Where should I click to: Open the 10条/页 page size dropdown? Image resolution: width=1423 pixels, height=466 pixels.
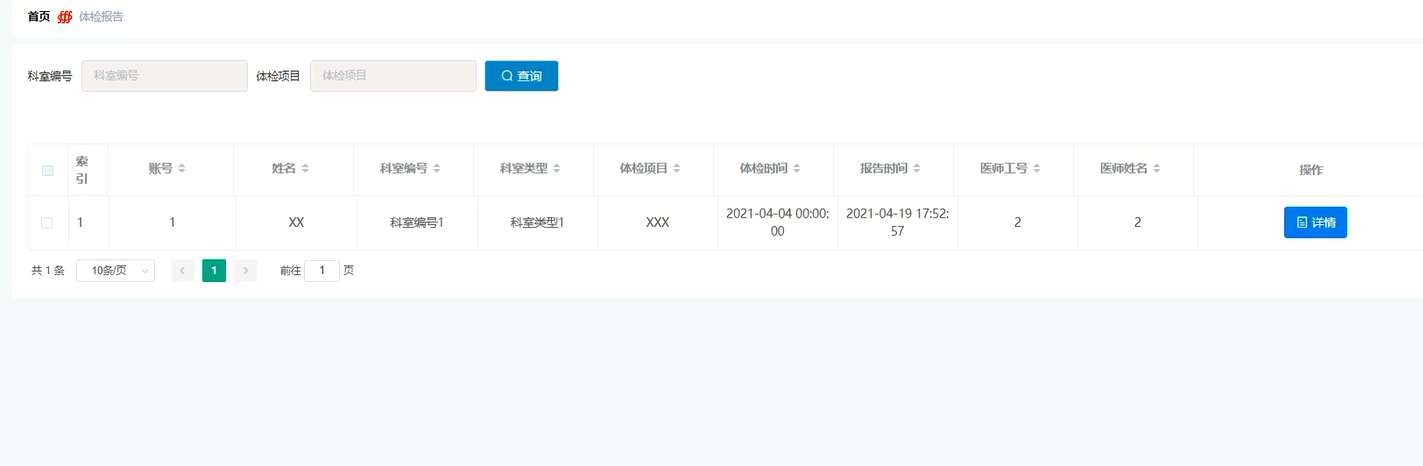pos(115,270)
